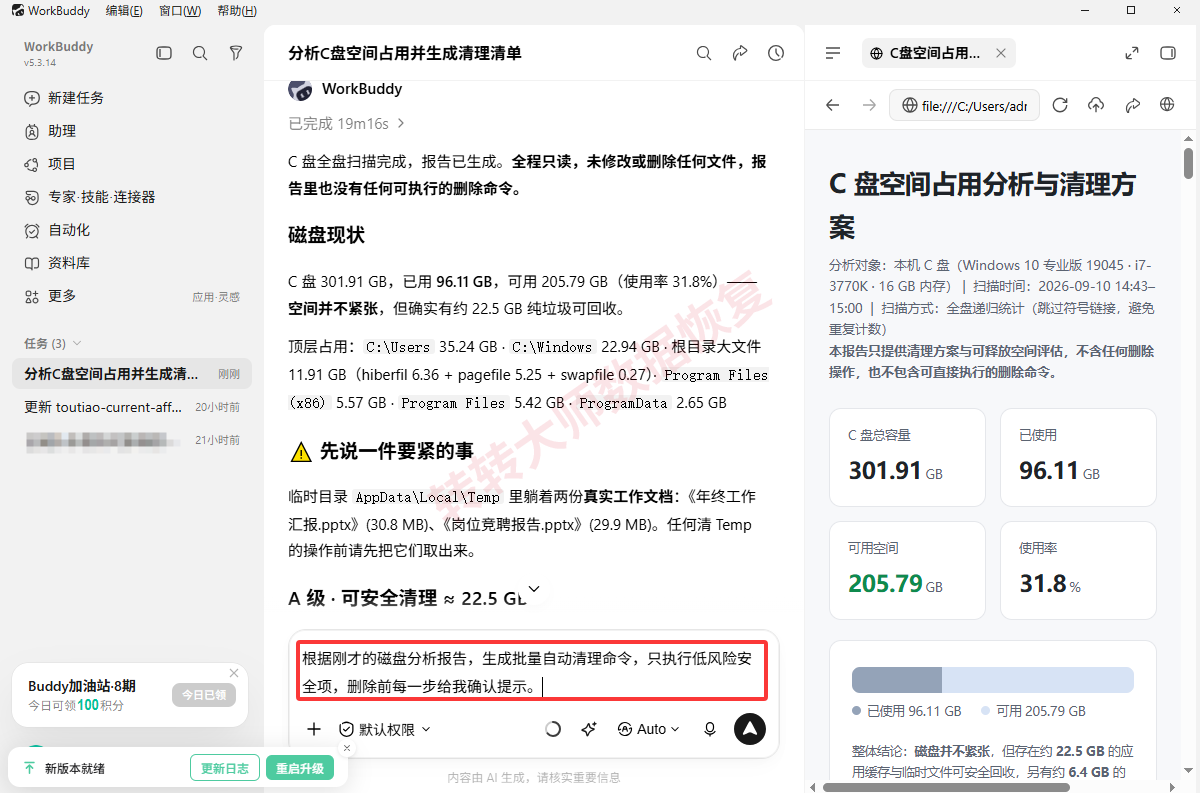Viewport: 1200px width, 793px height.
Task: Open the 默认权限 permission dropdown
Action: (x=385, y=729)
